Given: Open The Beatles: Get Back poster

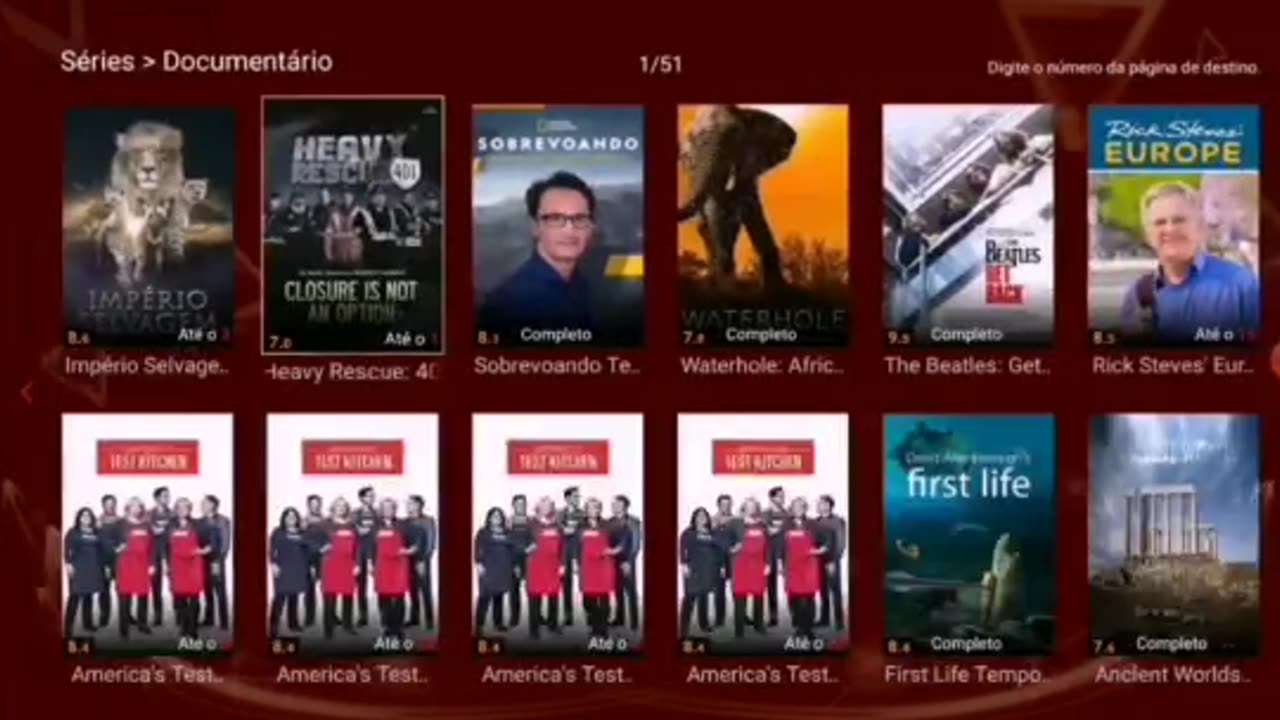Looking at the screenshot, I should tap(968, 226).
